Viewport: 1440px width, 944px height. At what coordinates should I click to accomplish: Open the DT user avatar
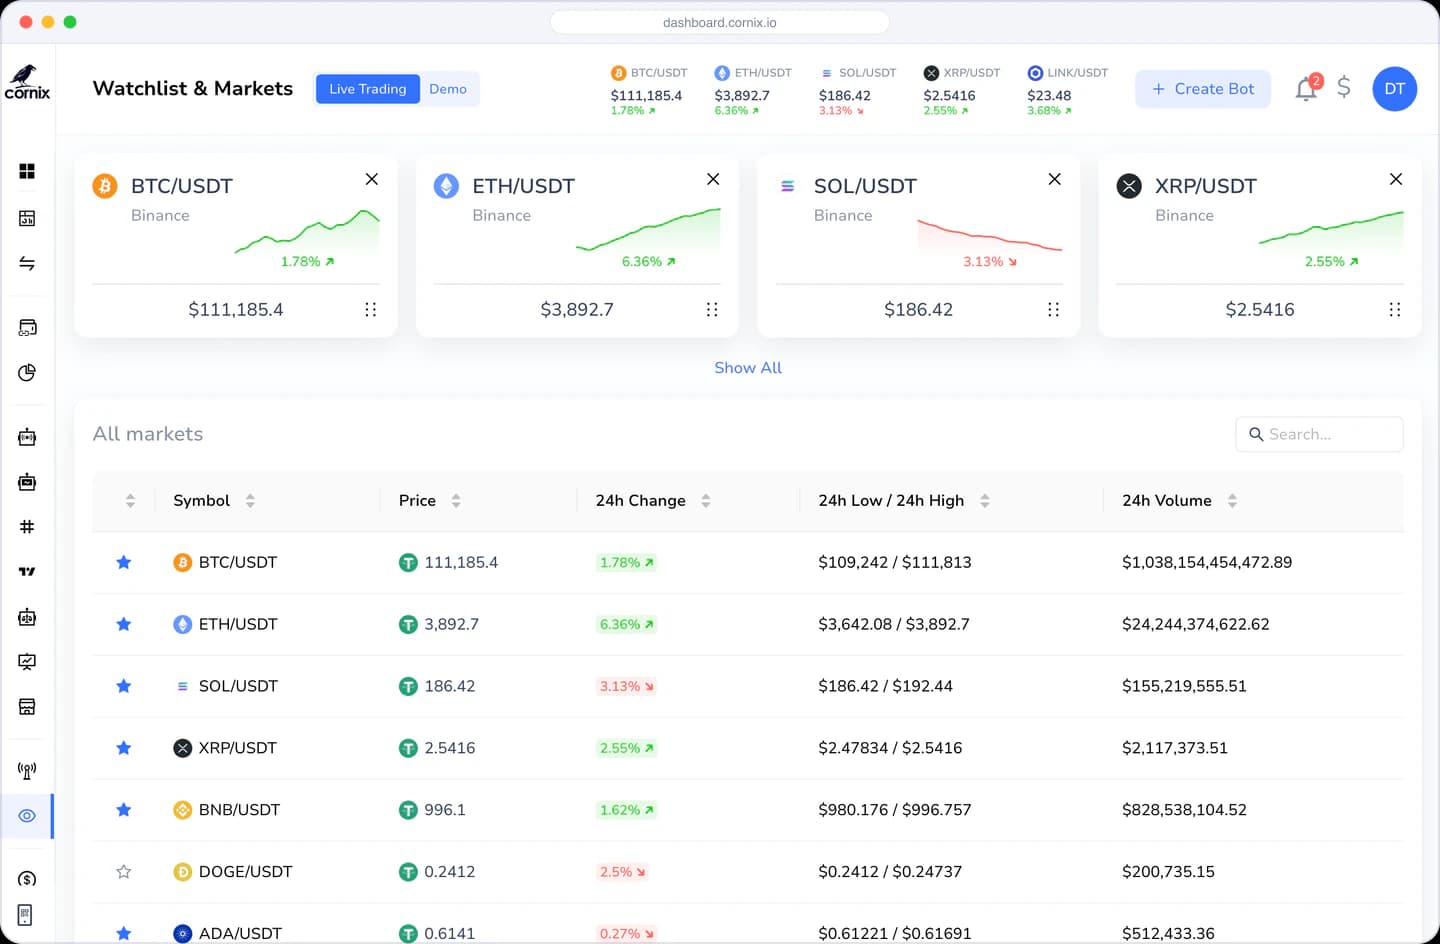[1395, 89]
